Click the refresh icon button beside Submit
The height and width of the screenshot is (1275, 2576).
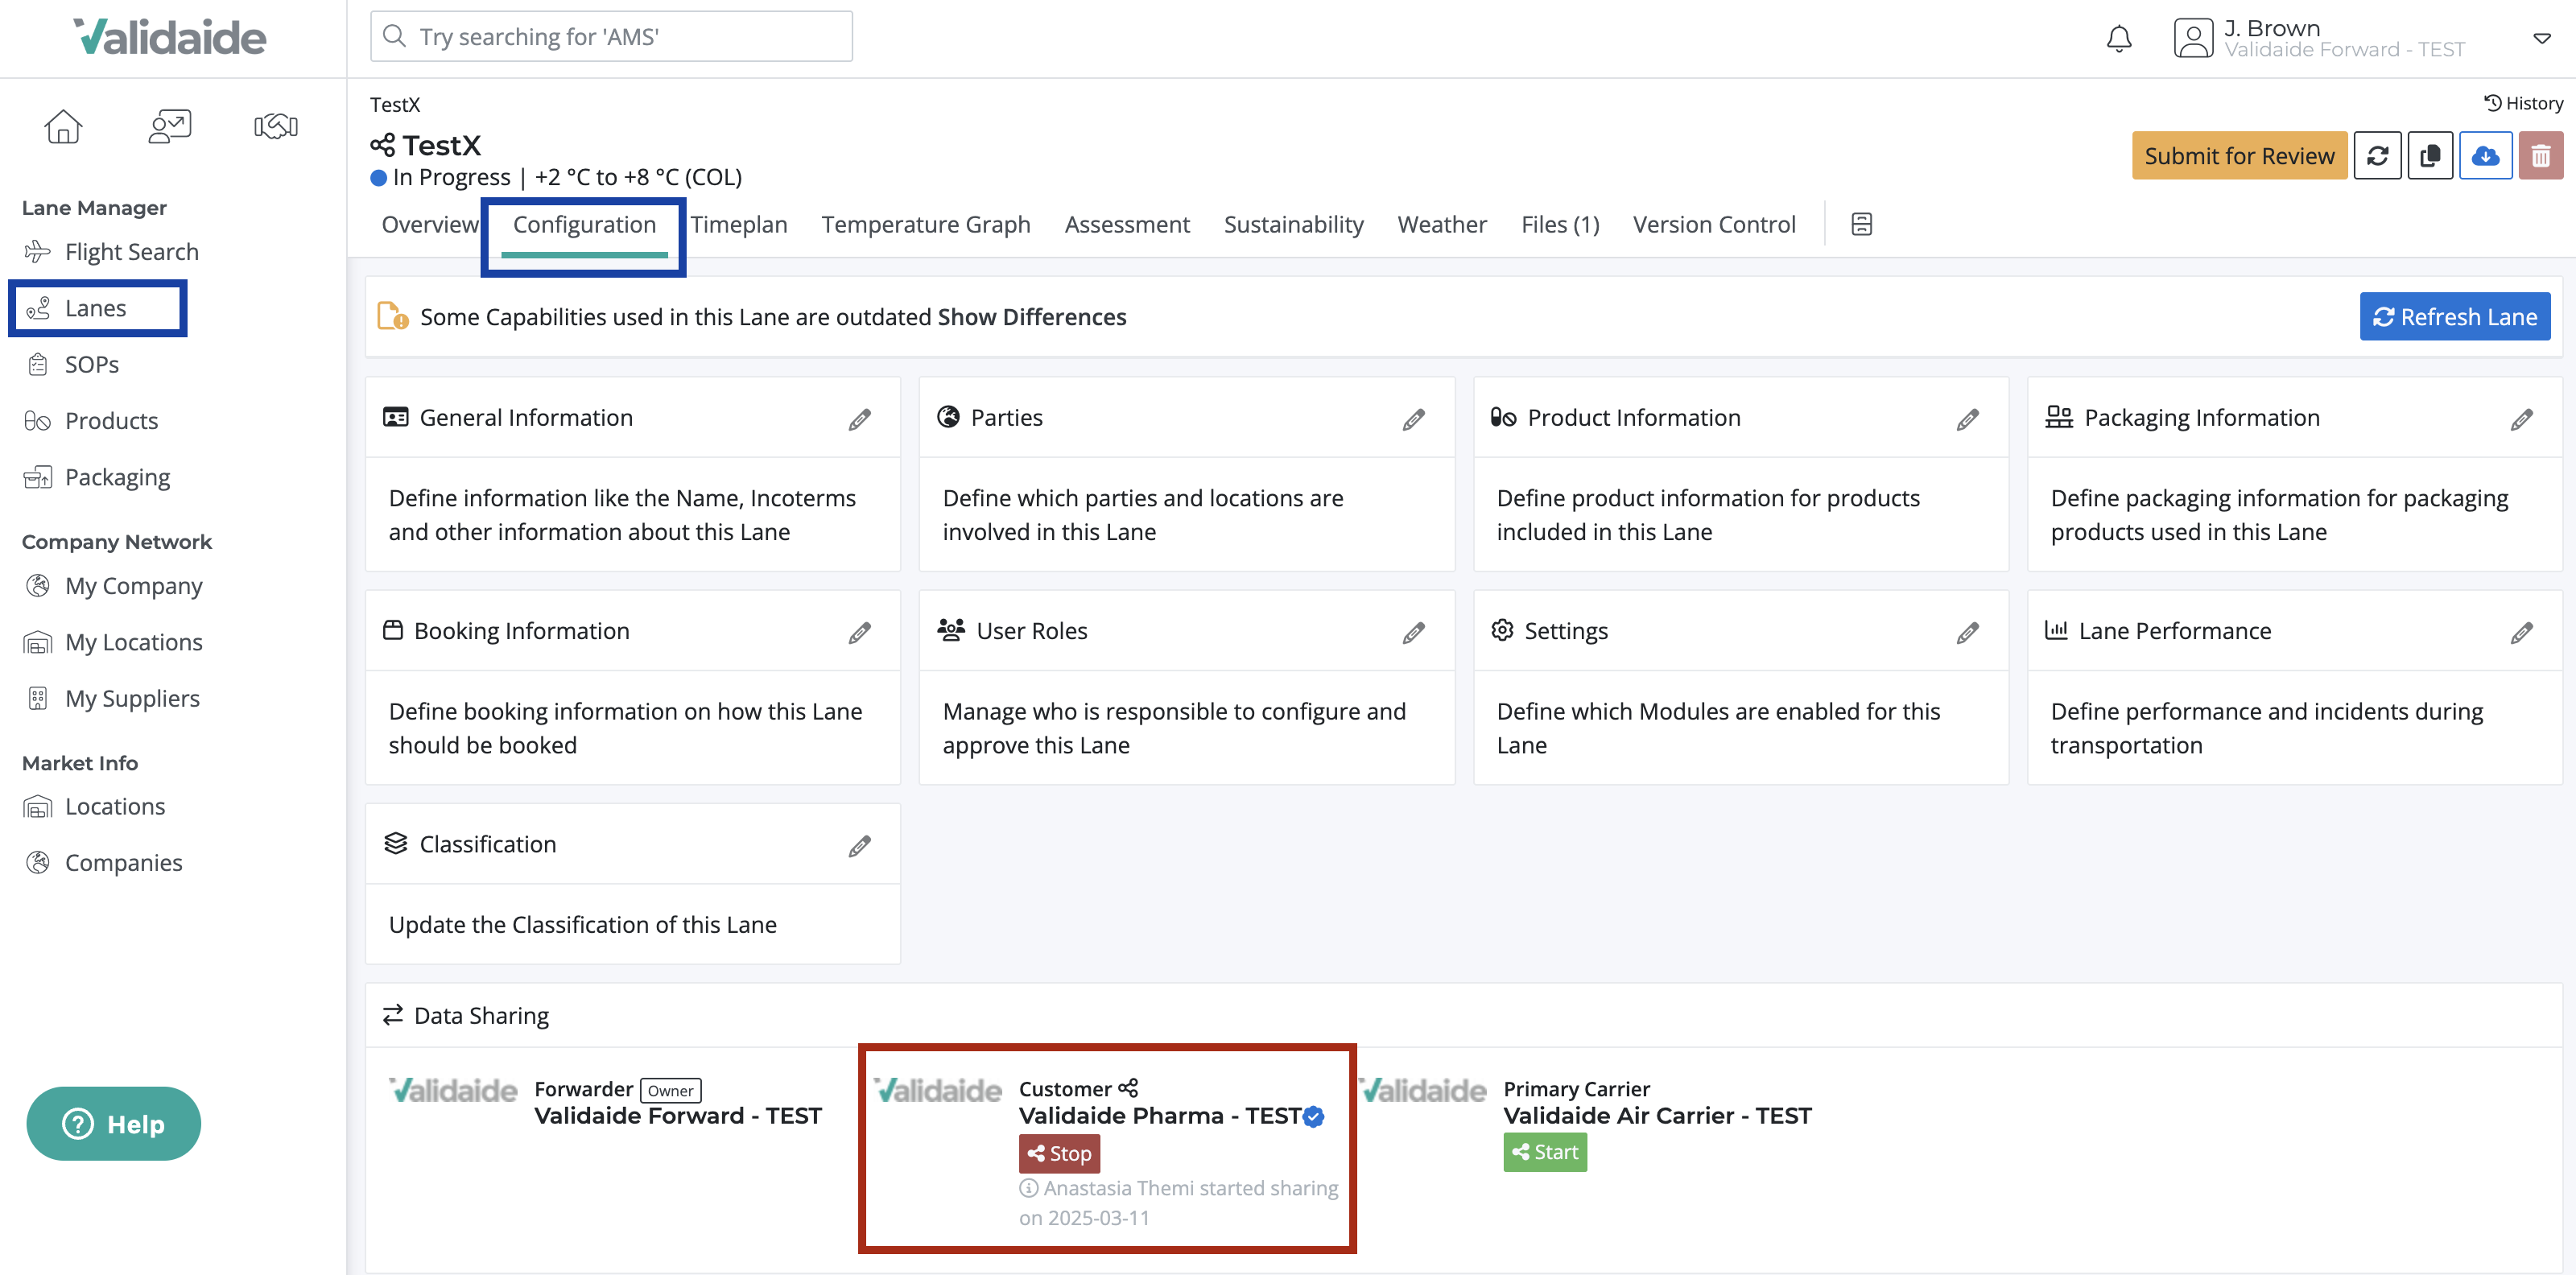point(2377,156)
